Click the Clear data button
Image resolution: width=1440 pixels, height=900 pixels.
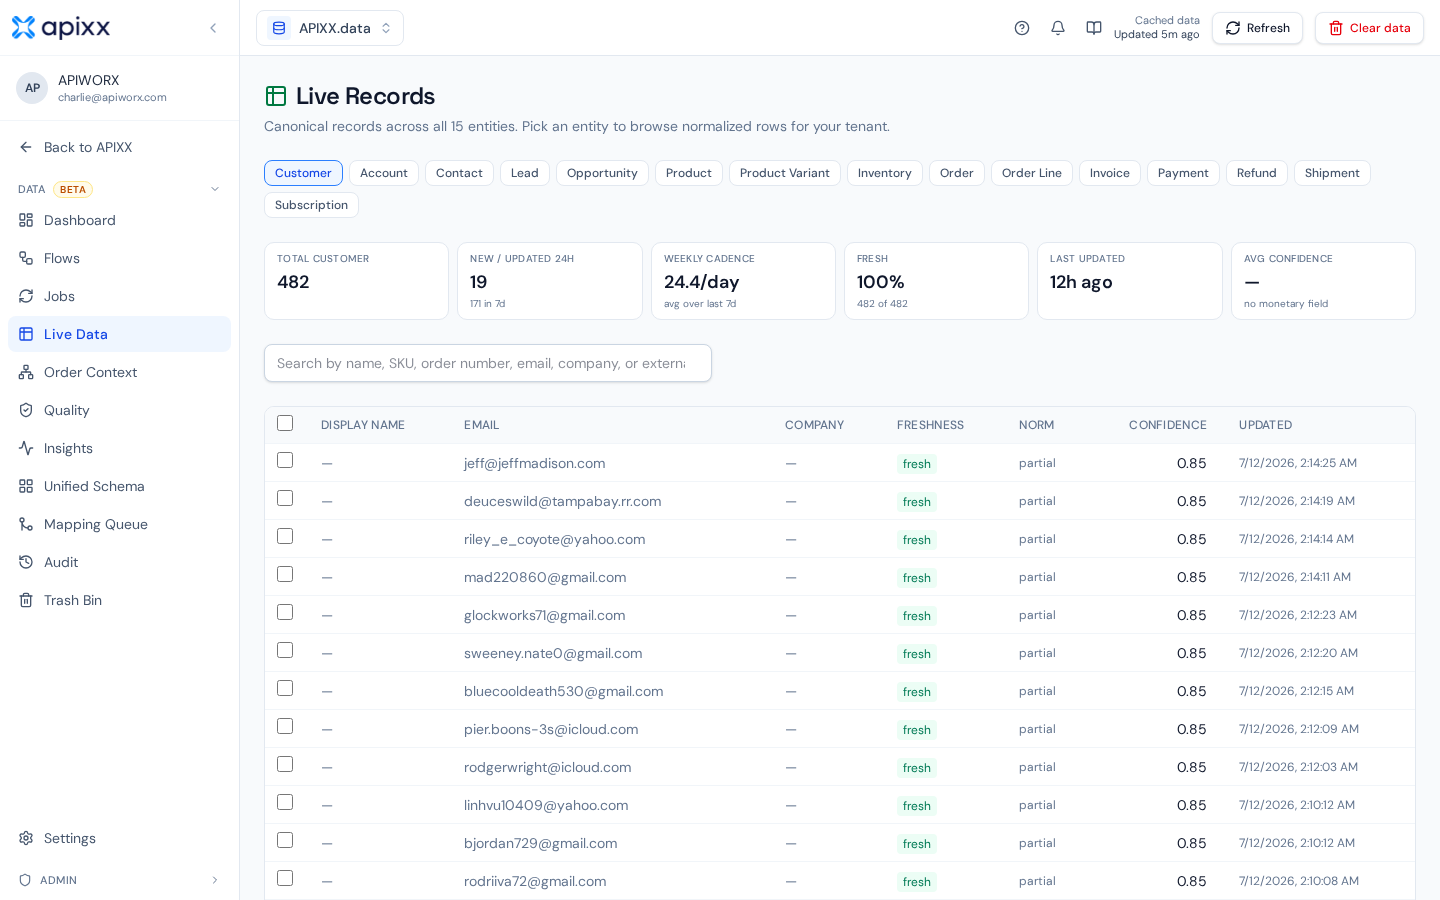[x=1369, y=28]
